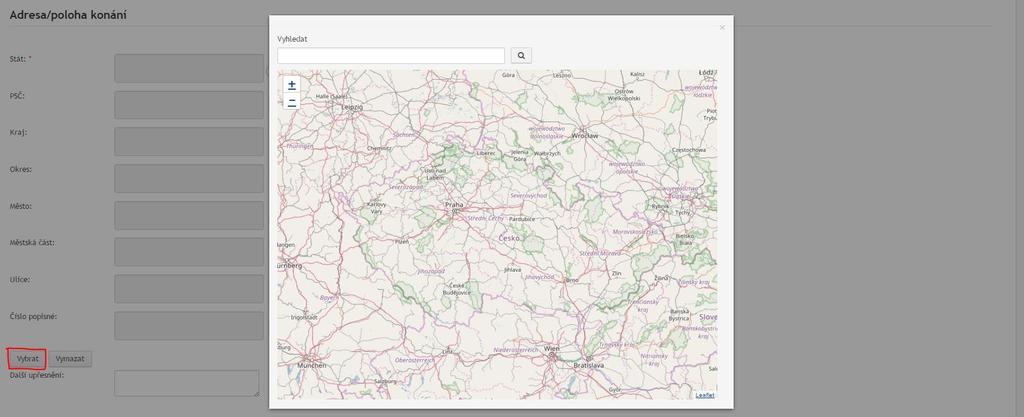Click the Vymazat button
The height and width of the screenshot is (417, 1024).
[70, 359]
